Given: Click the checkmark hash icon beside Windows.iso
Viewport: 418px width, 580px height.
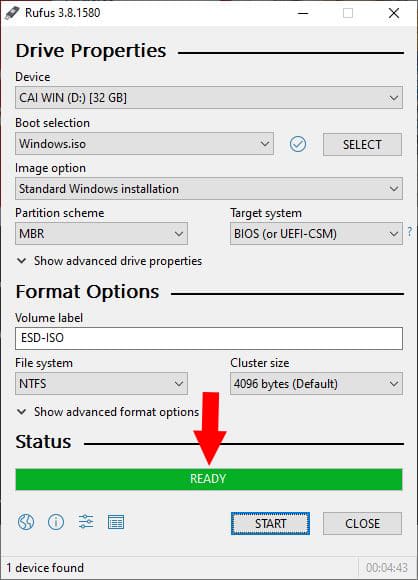Looking at the screenshot, I should (298, 144).
